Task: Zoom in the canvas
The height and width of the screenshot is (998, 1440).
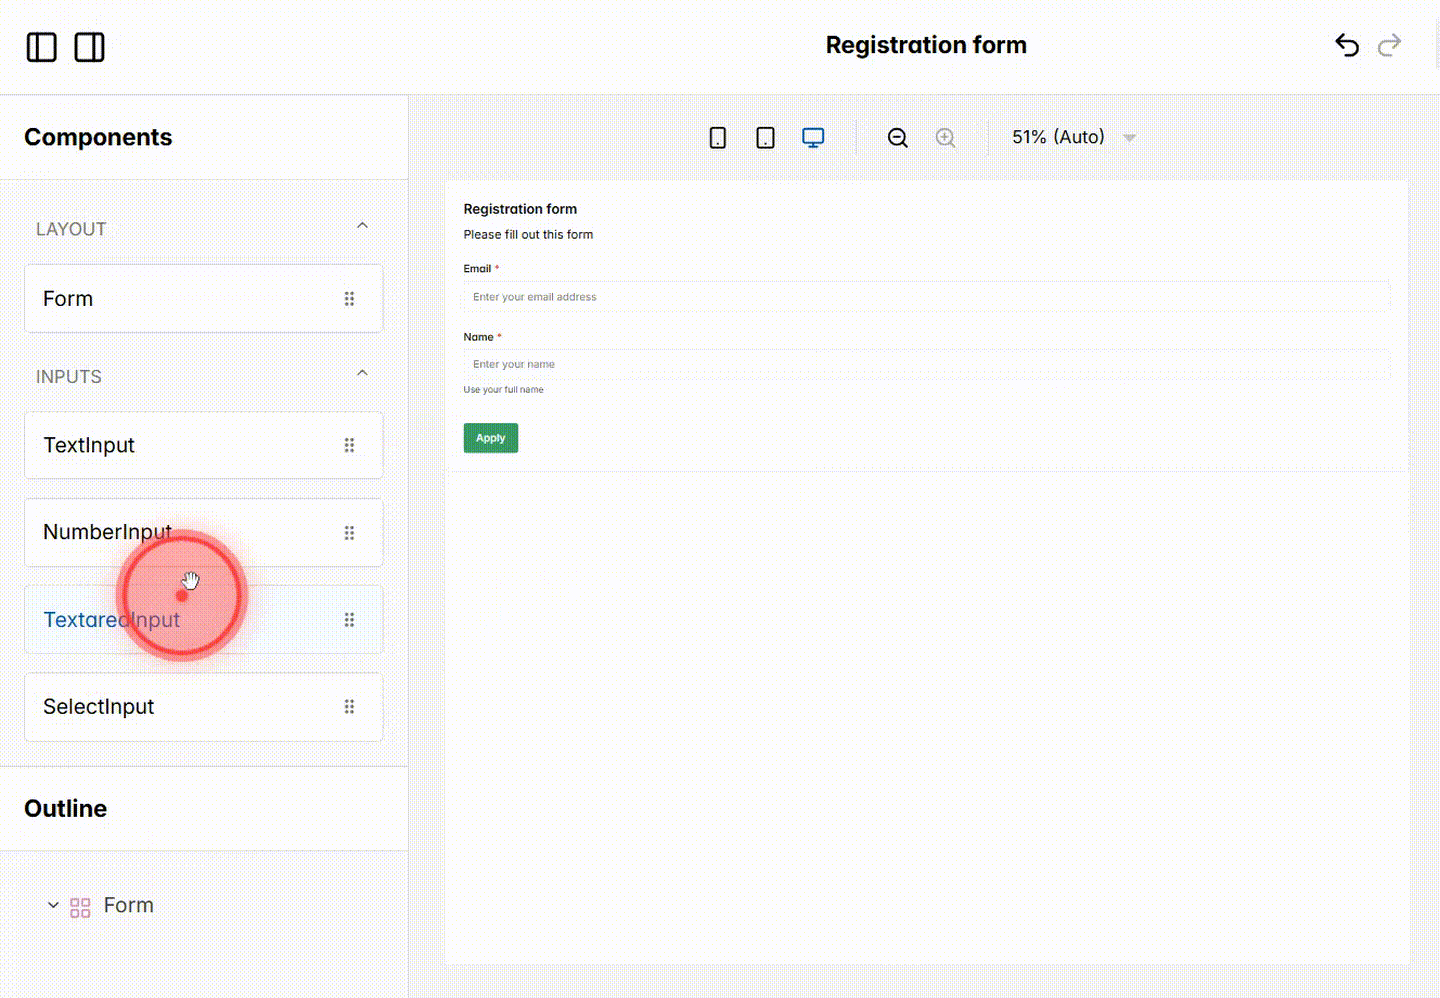Action: point(945,137)
